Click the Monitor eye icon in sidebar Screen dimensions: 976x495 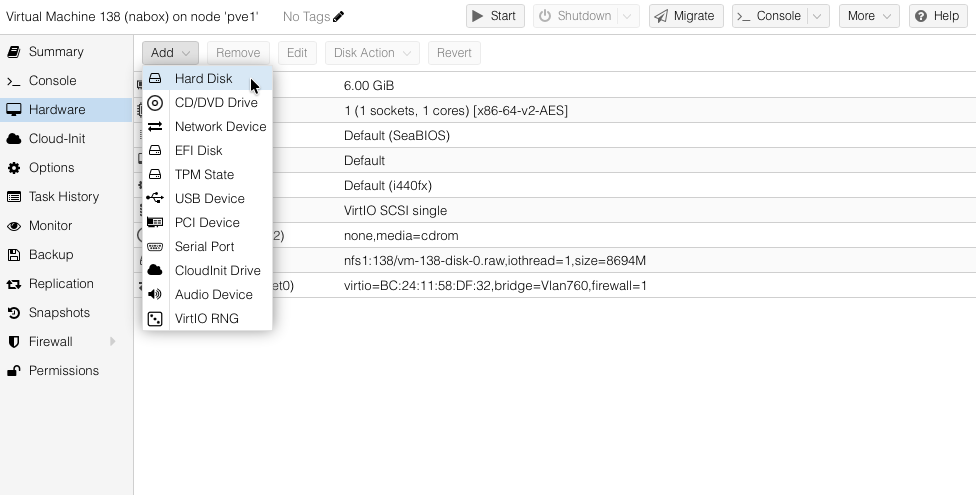click(x=14, y=226)
